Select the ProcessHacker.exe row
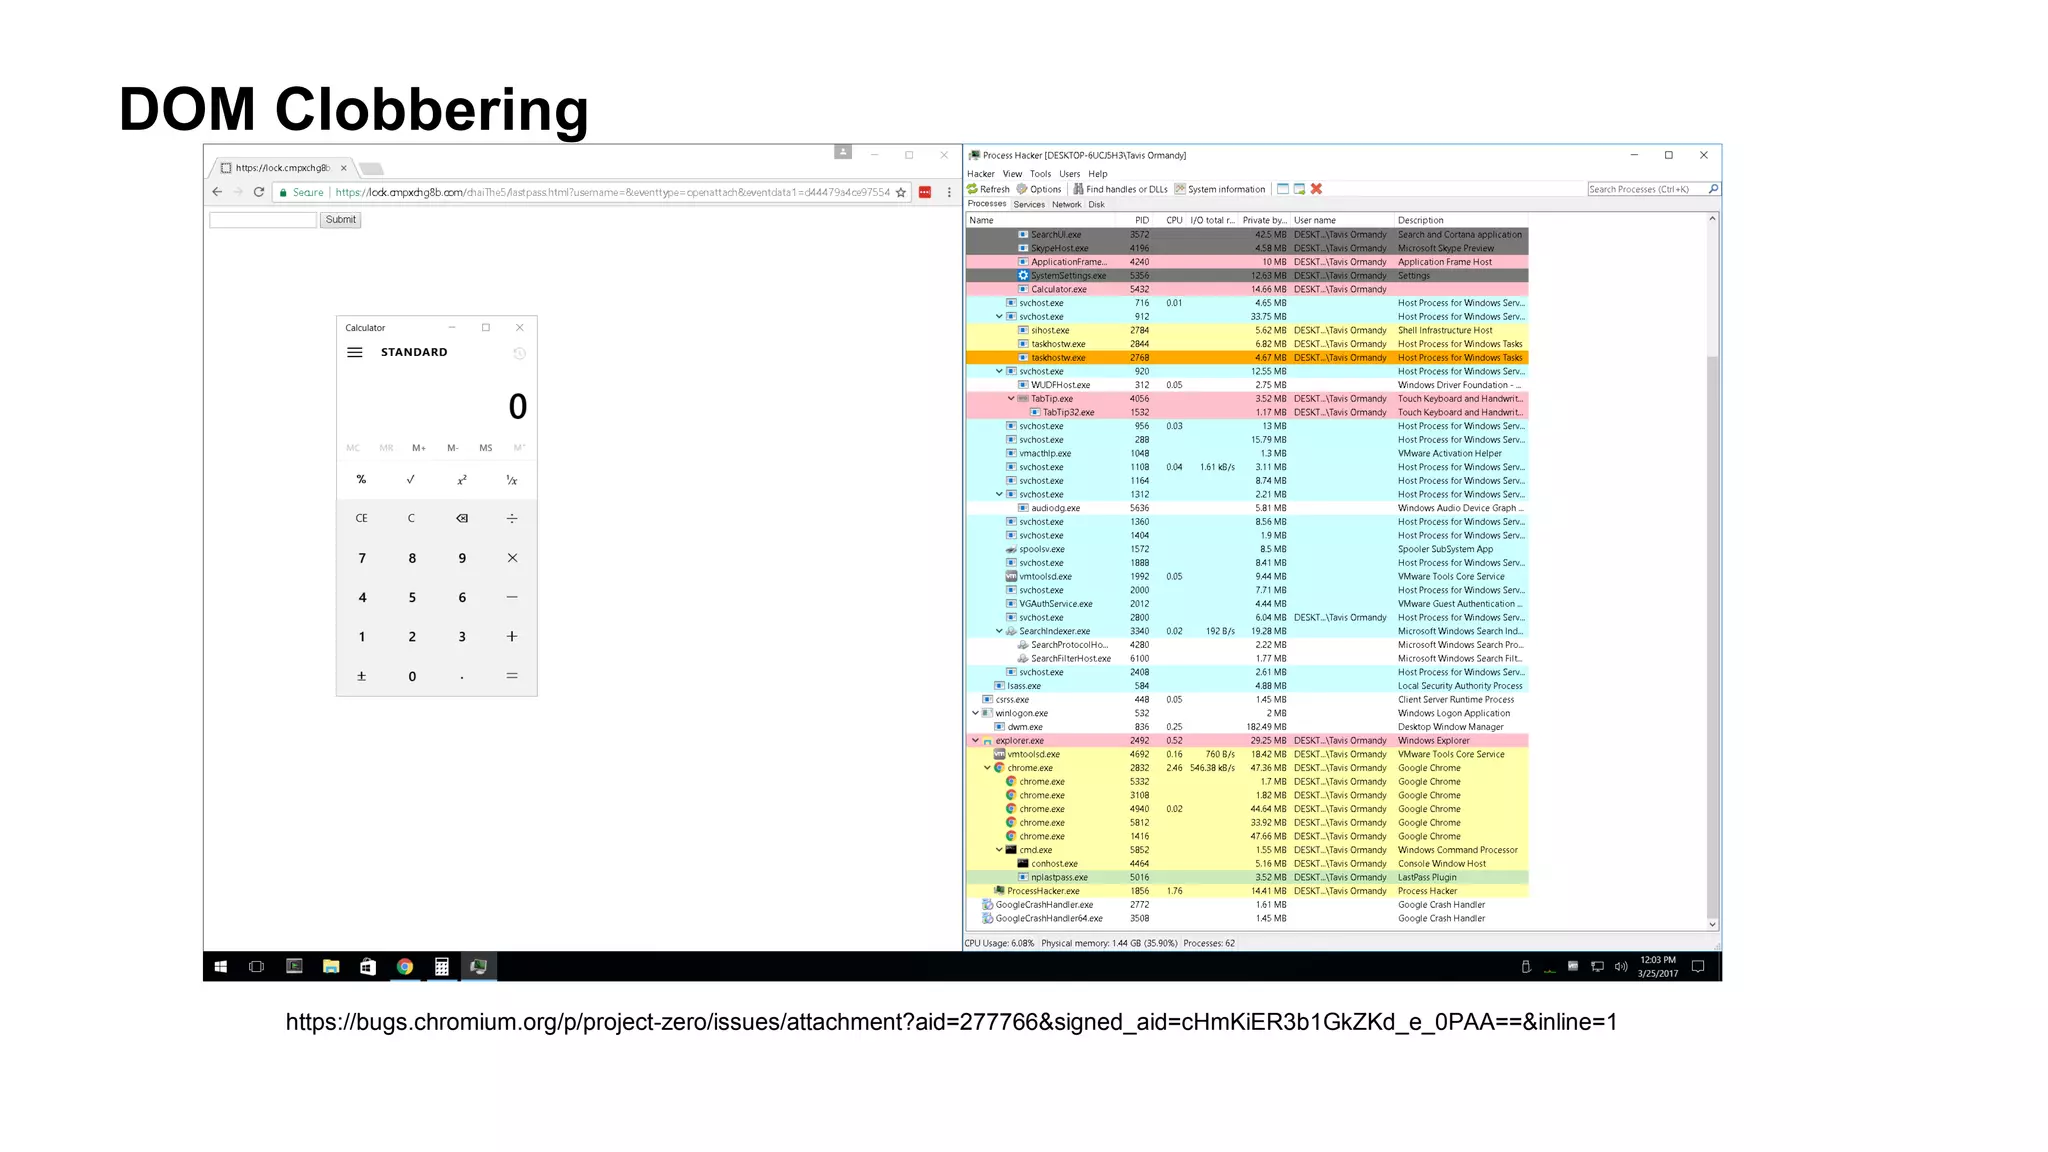Screen dimensions: 2048x1152 pos(1247,891)
